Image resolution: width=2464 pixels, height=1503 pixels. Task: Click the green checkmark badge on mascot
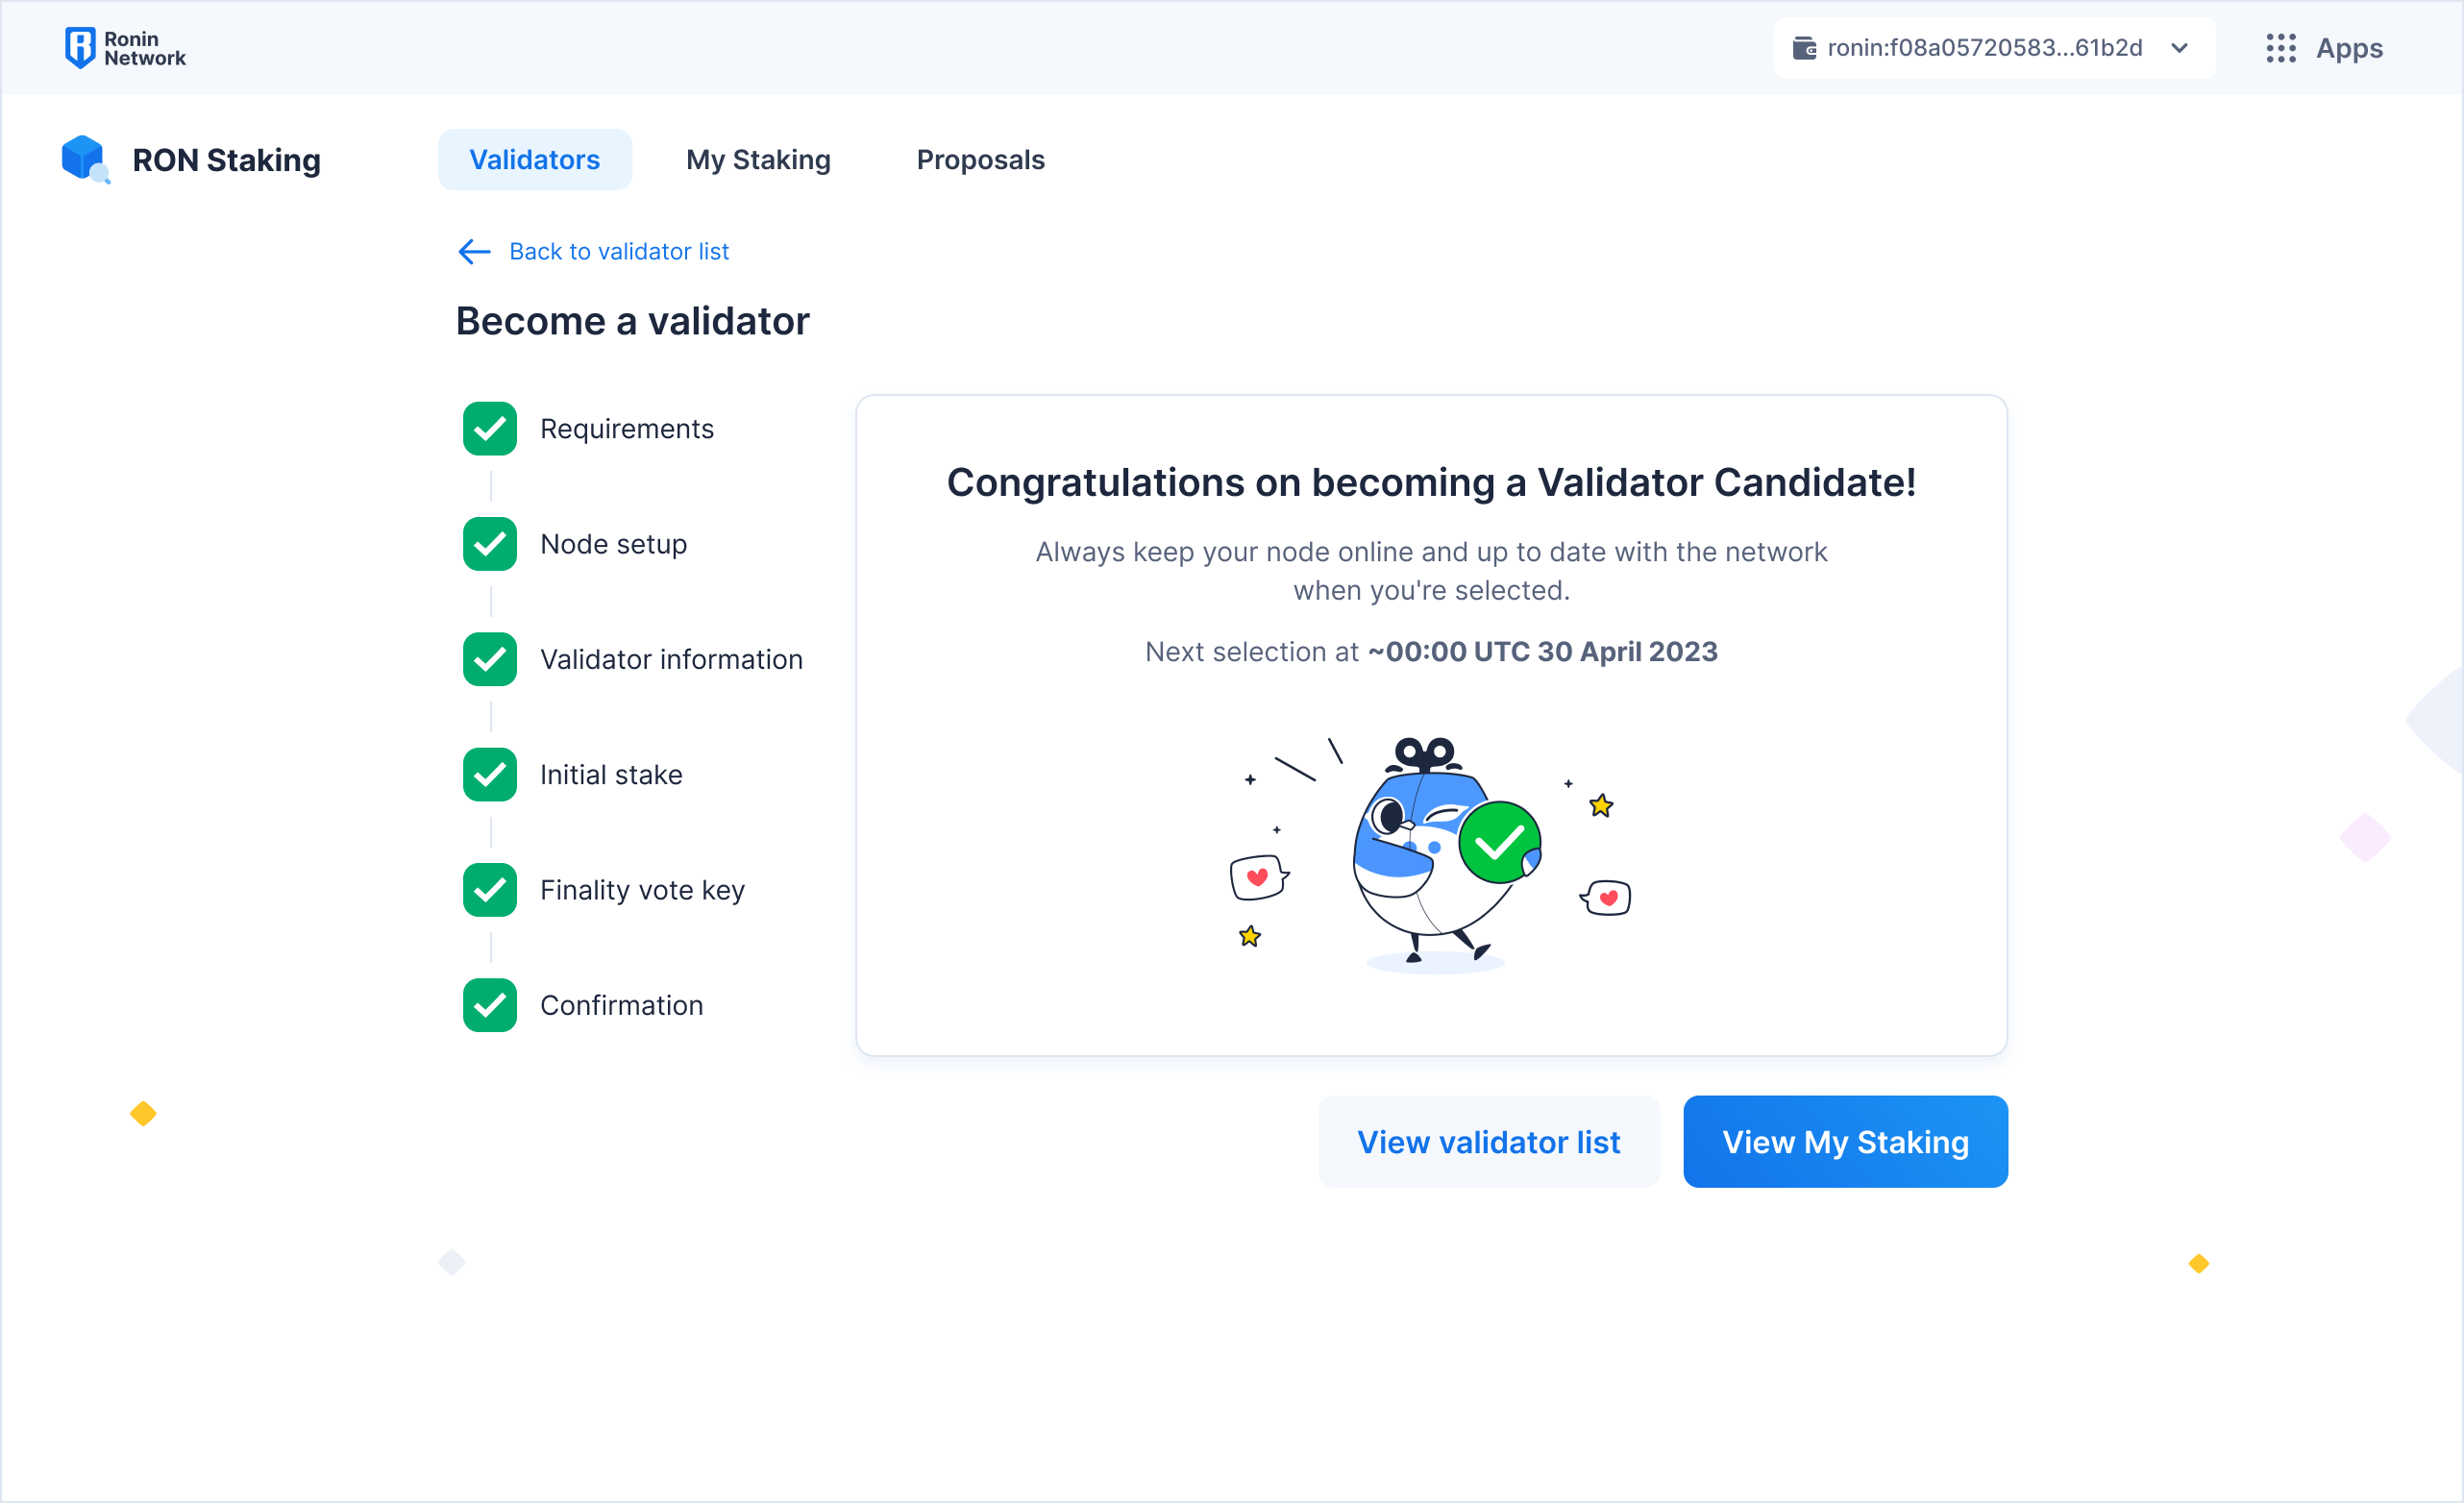click(x=1498, y=842)
